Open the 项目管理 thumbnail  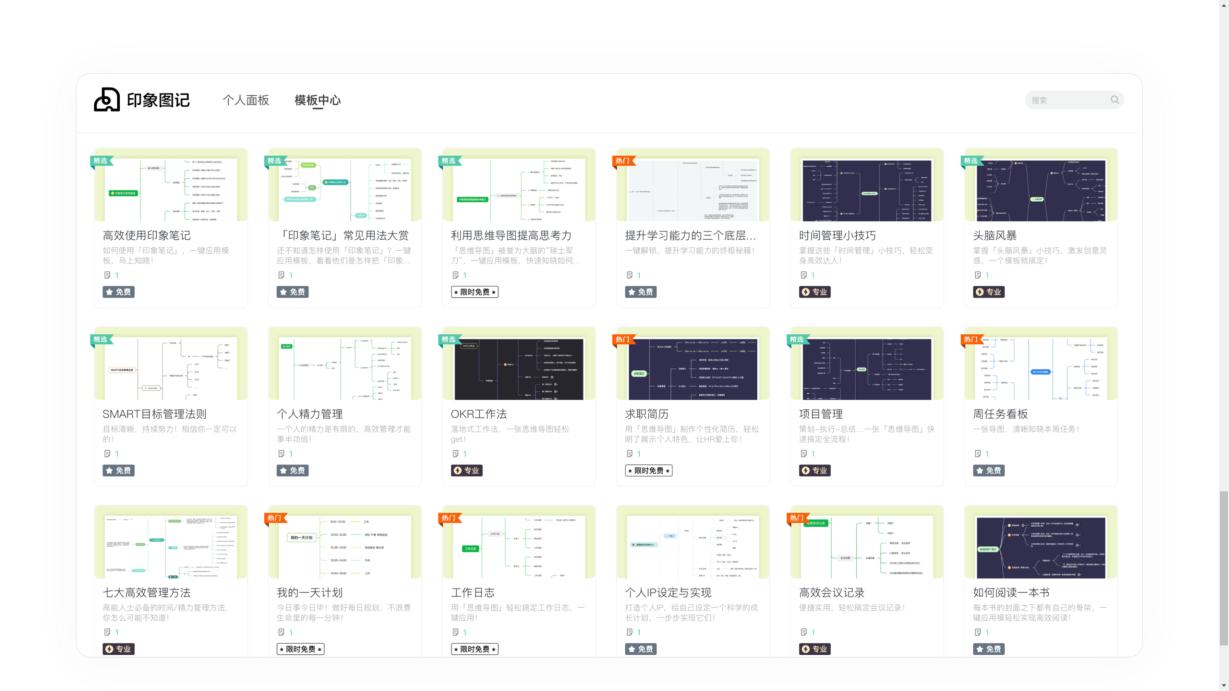pos(867,363)
